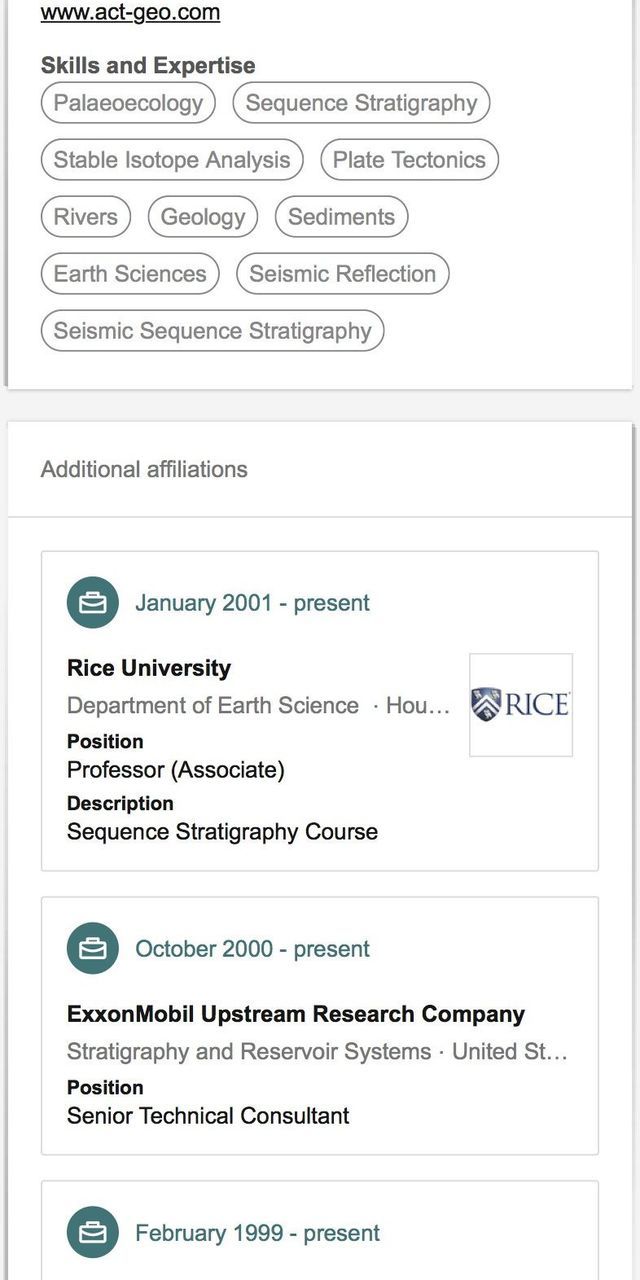The height and width of the screenshot is (1280, 640).
Task: Open the Earth Sciences skill tag
Action: tap(130, 274)
